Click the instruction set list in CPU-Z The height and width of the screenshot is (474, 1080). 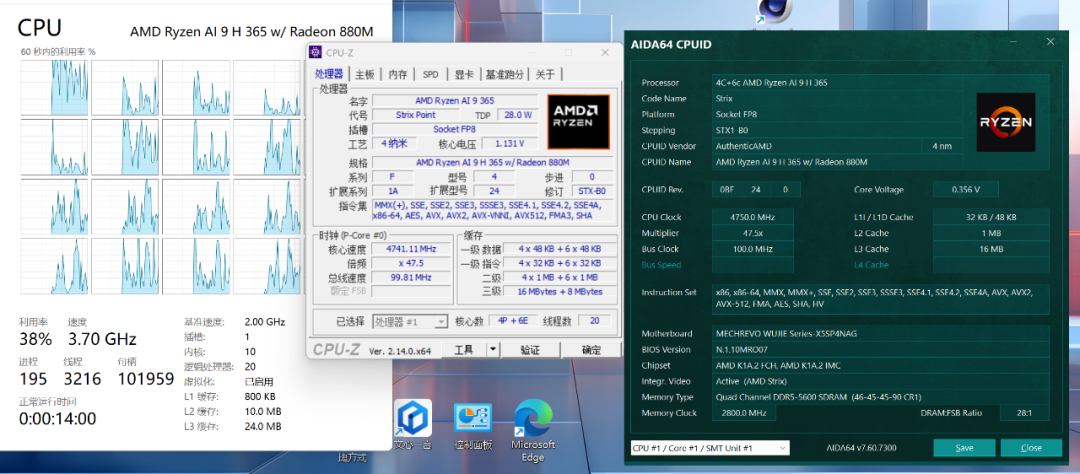494,211
